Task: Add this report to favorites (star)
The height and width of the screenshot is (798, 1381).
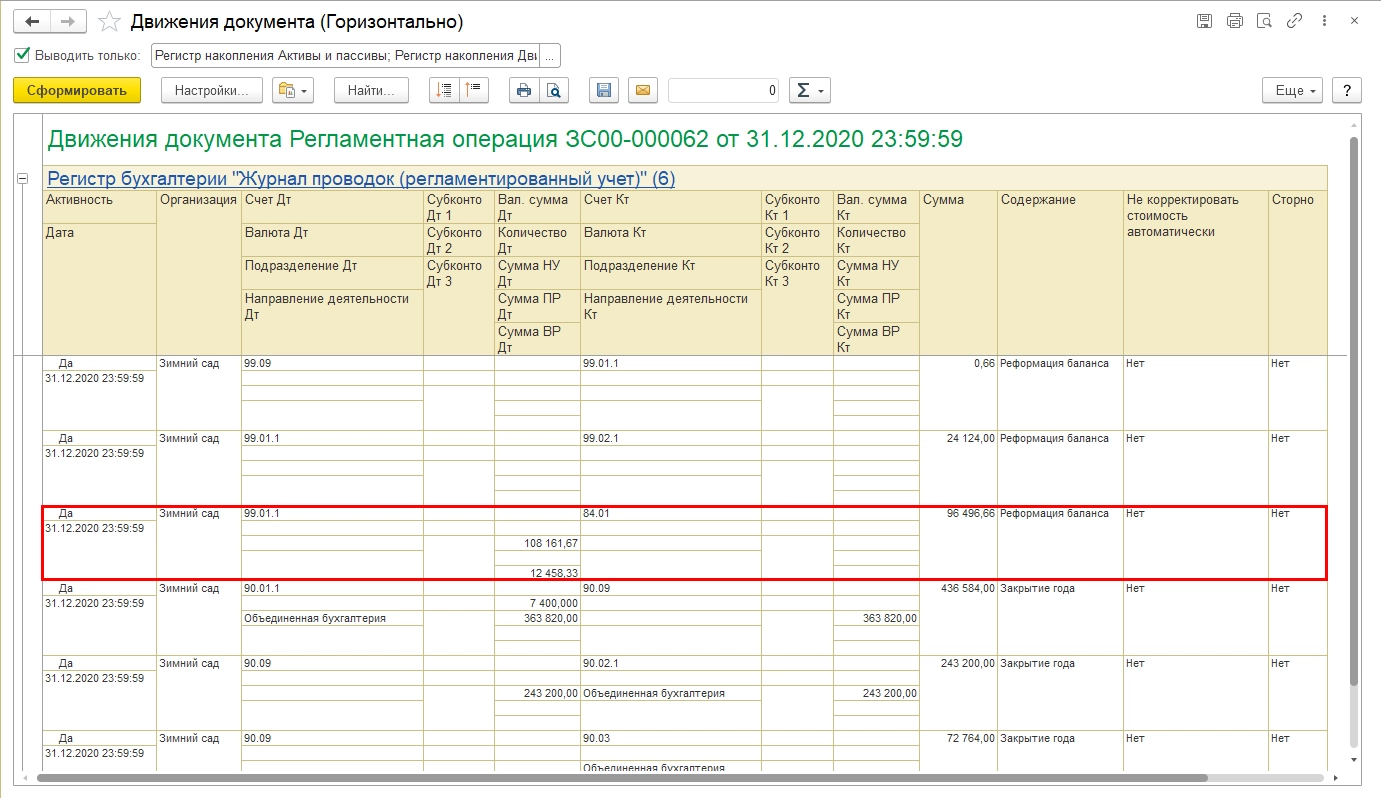Action: (110, 21)
